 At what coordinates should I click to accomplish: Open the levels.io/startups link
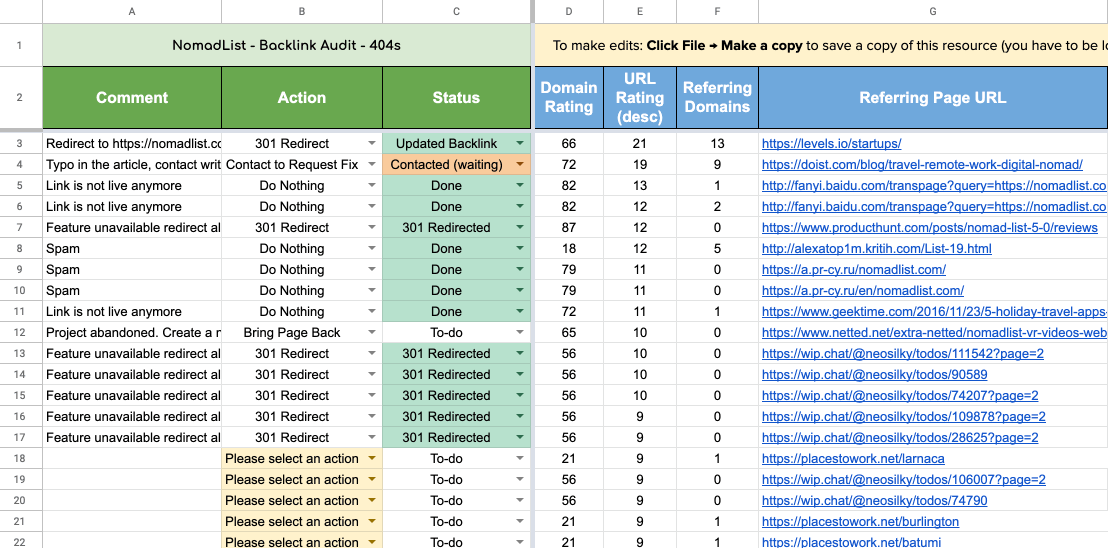tap(831, 144)
